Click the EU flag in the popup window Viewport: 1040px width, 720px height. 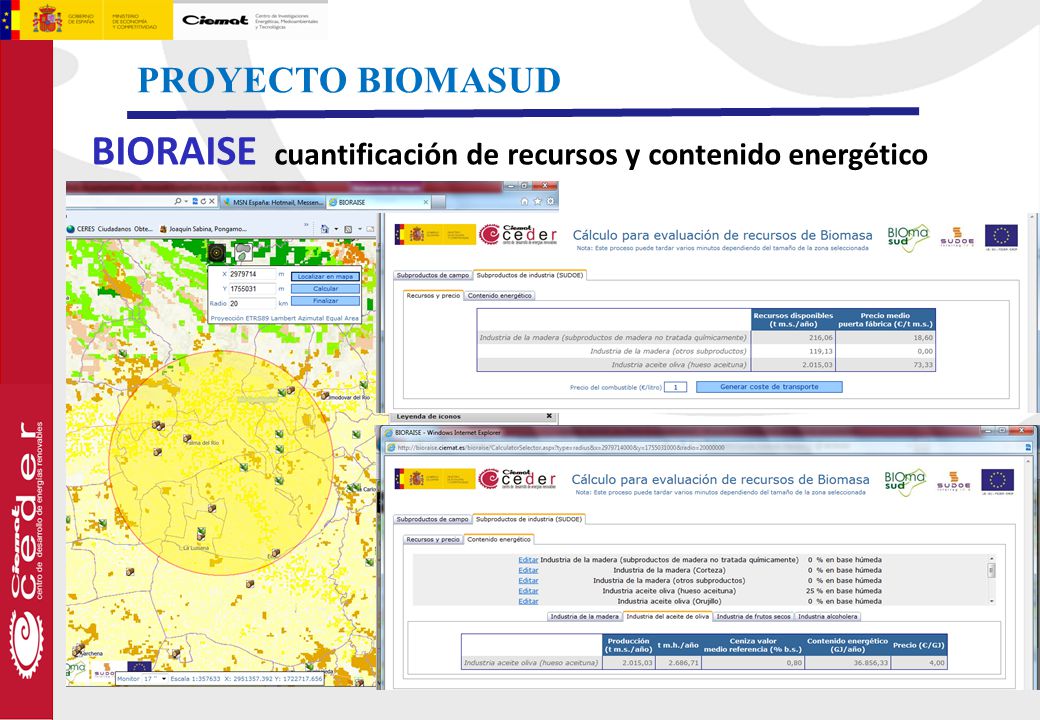coord(998,480)
